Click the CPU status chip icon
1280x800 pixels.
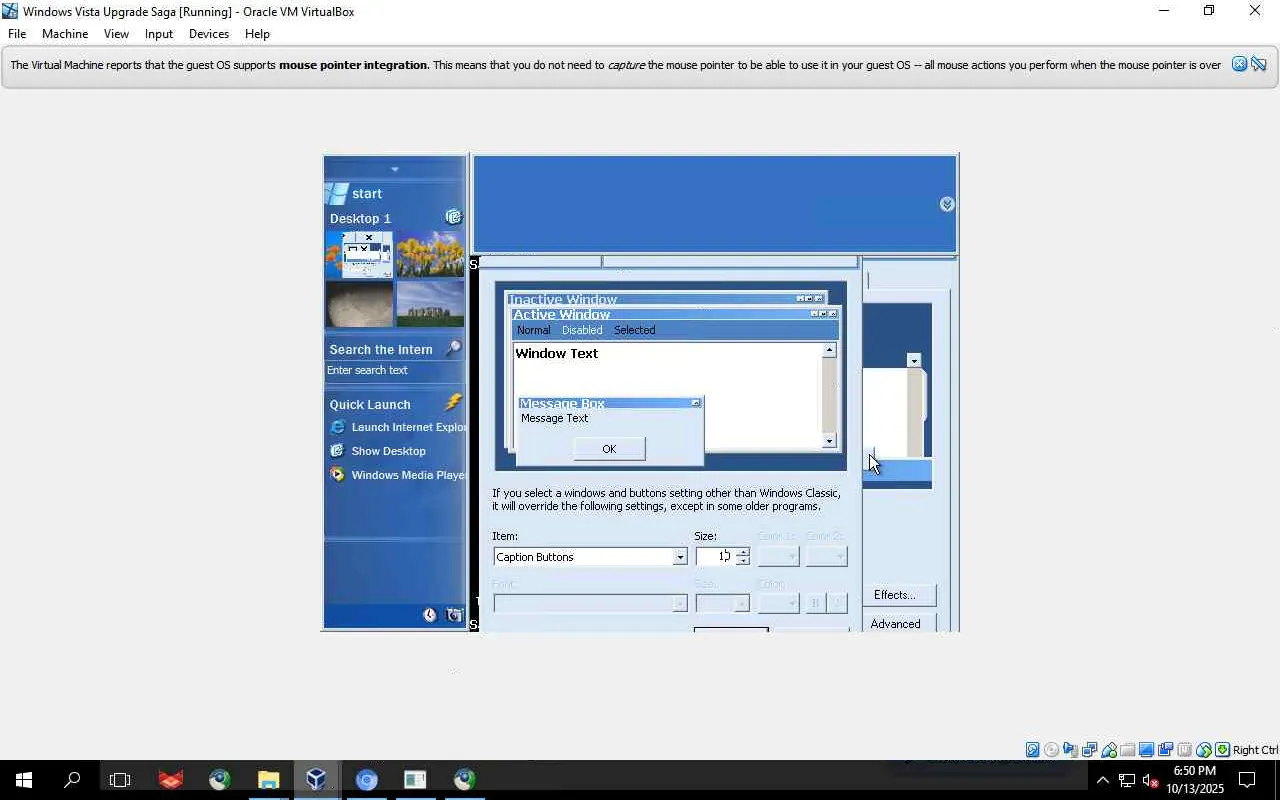coord(1185,750)
